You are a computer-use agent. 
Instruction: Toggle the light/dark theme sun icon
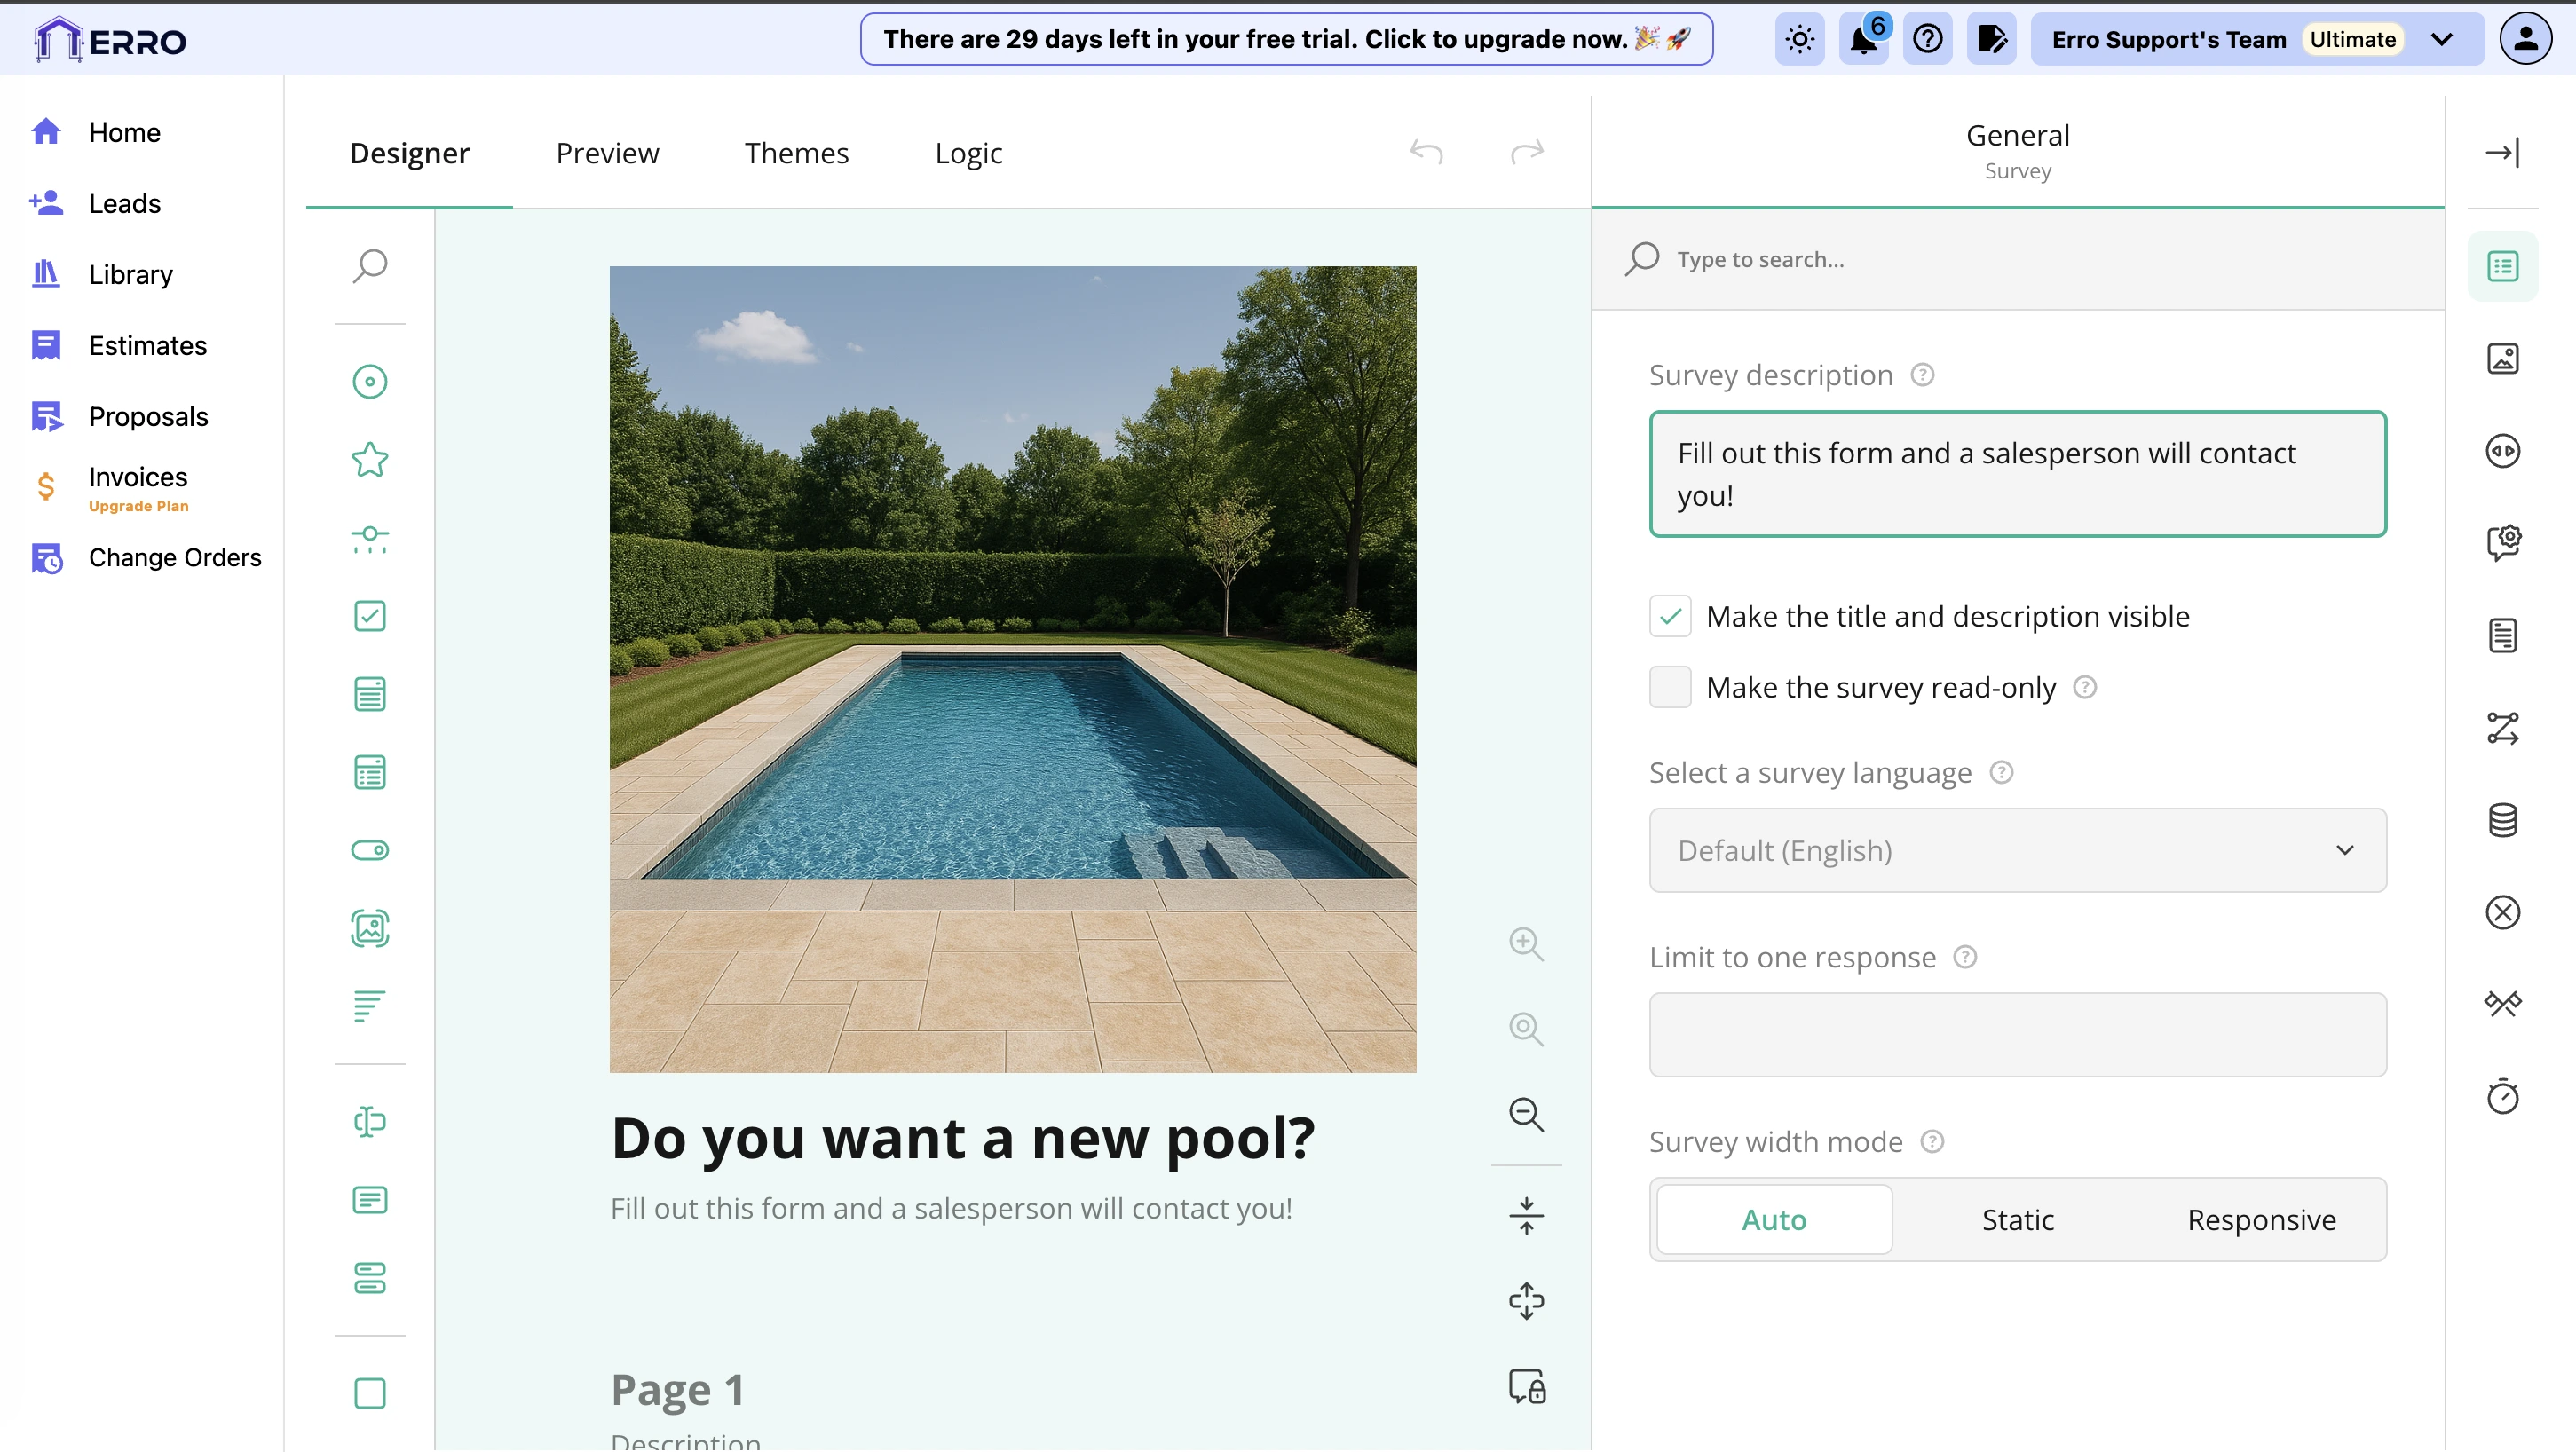click(x=1799, y=40)
